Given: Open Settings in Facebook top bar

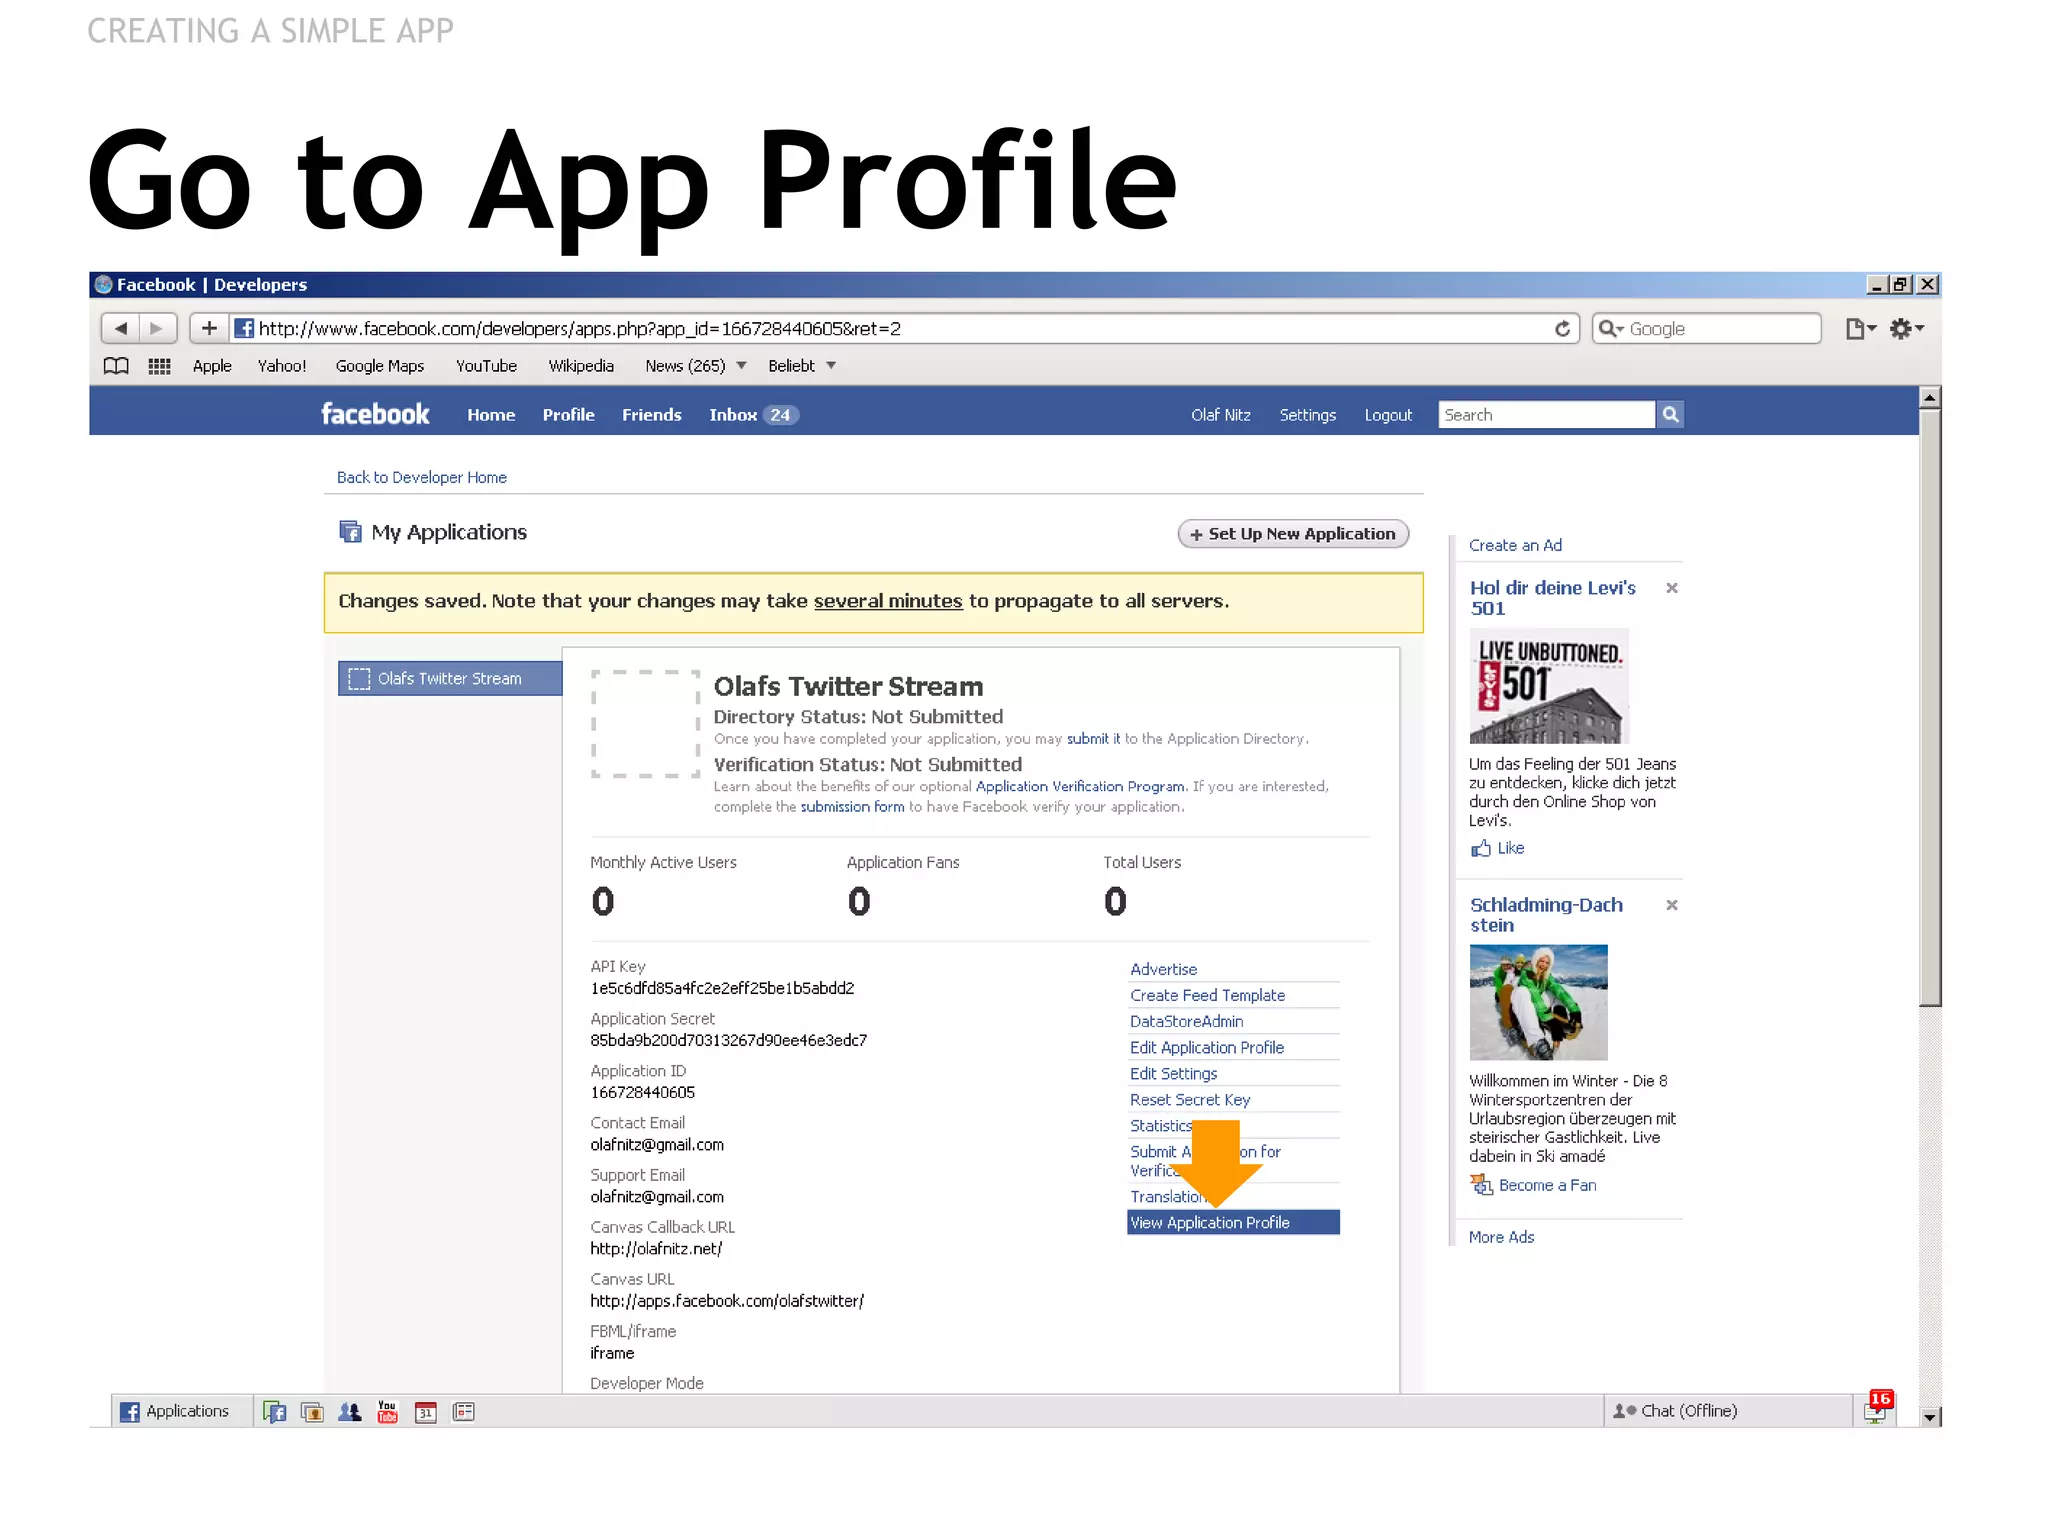Looking at the screenshot, I should (1307, 415).
